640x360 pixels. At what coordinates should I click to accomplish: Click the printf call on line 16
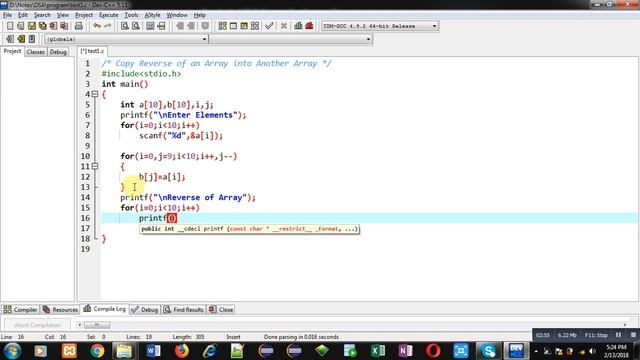[x=158, y=218]
